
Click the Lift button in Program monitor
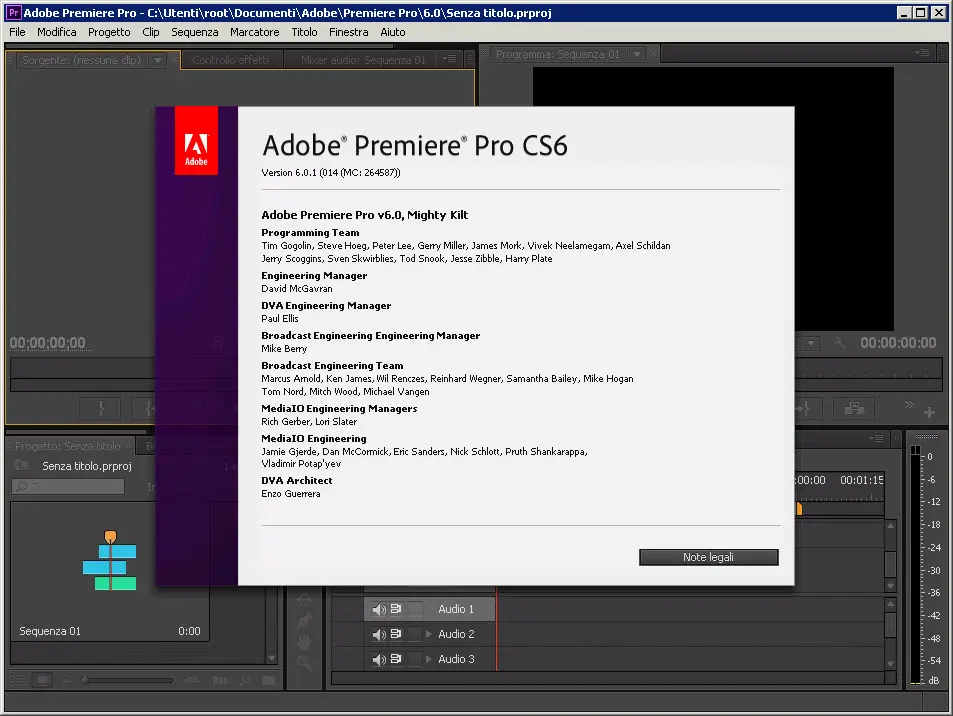coord(855,408)
